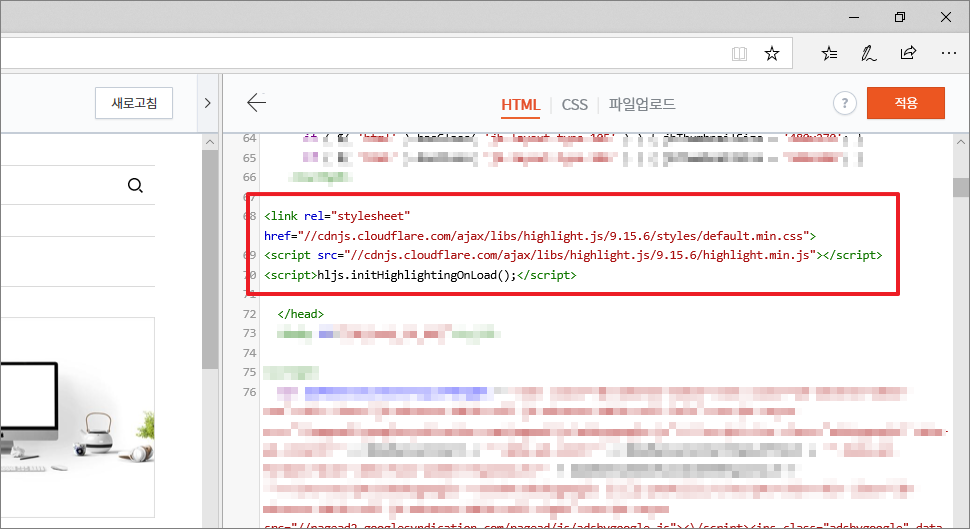This screenshot has width=970, height=529.
Task: Click the 새로고침 refresh button
Action: coord(134,103)
